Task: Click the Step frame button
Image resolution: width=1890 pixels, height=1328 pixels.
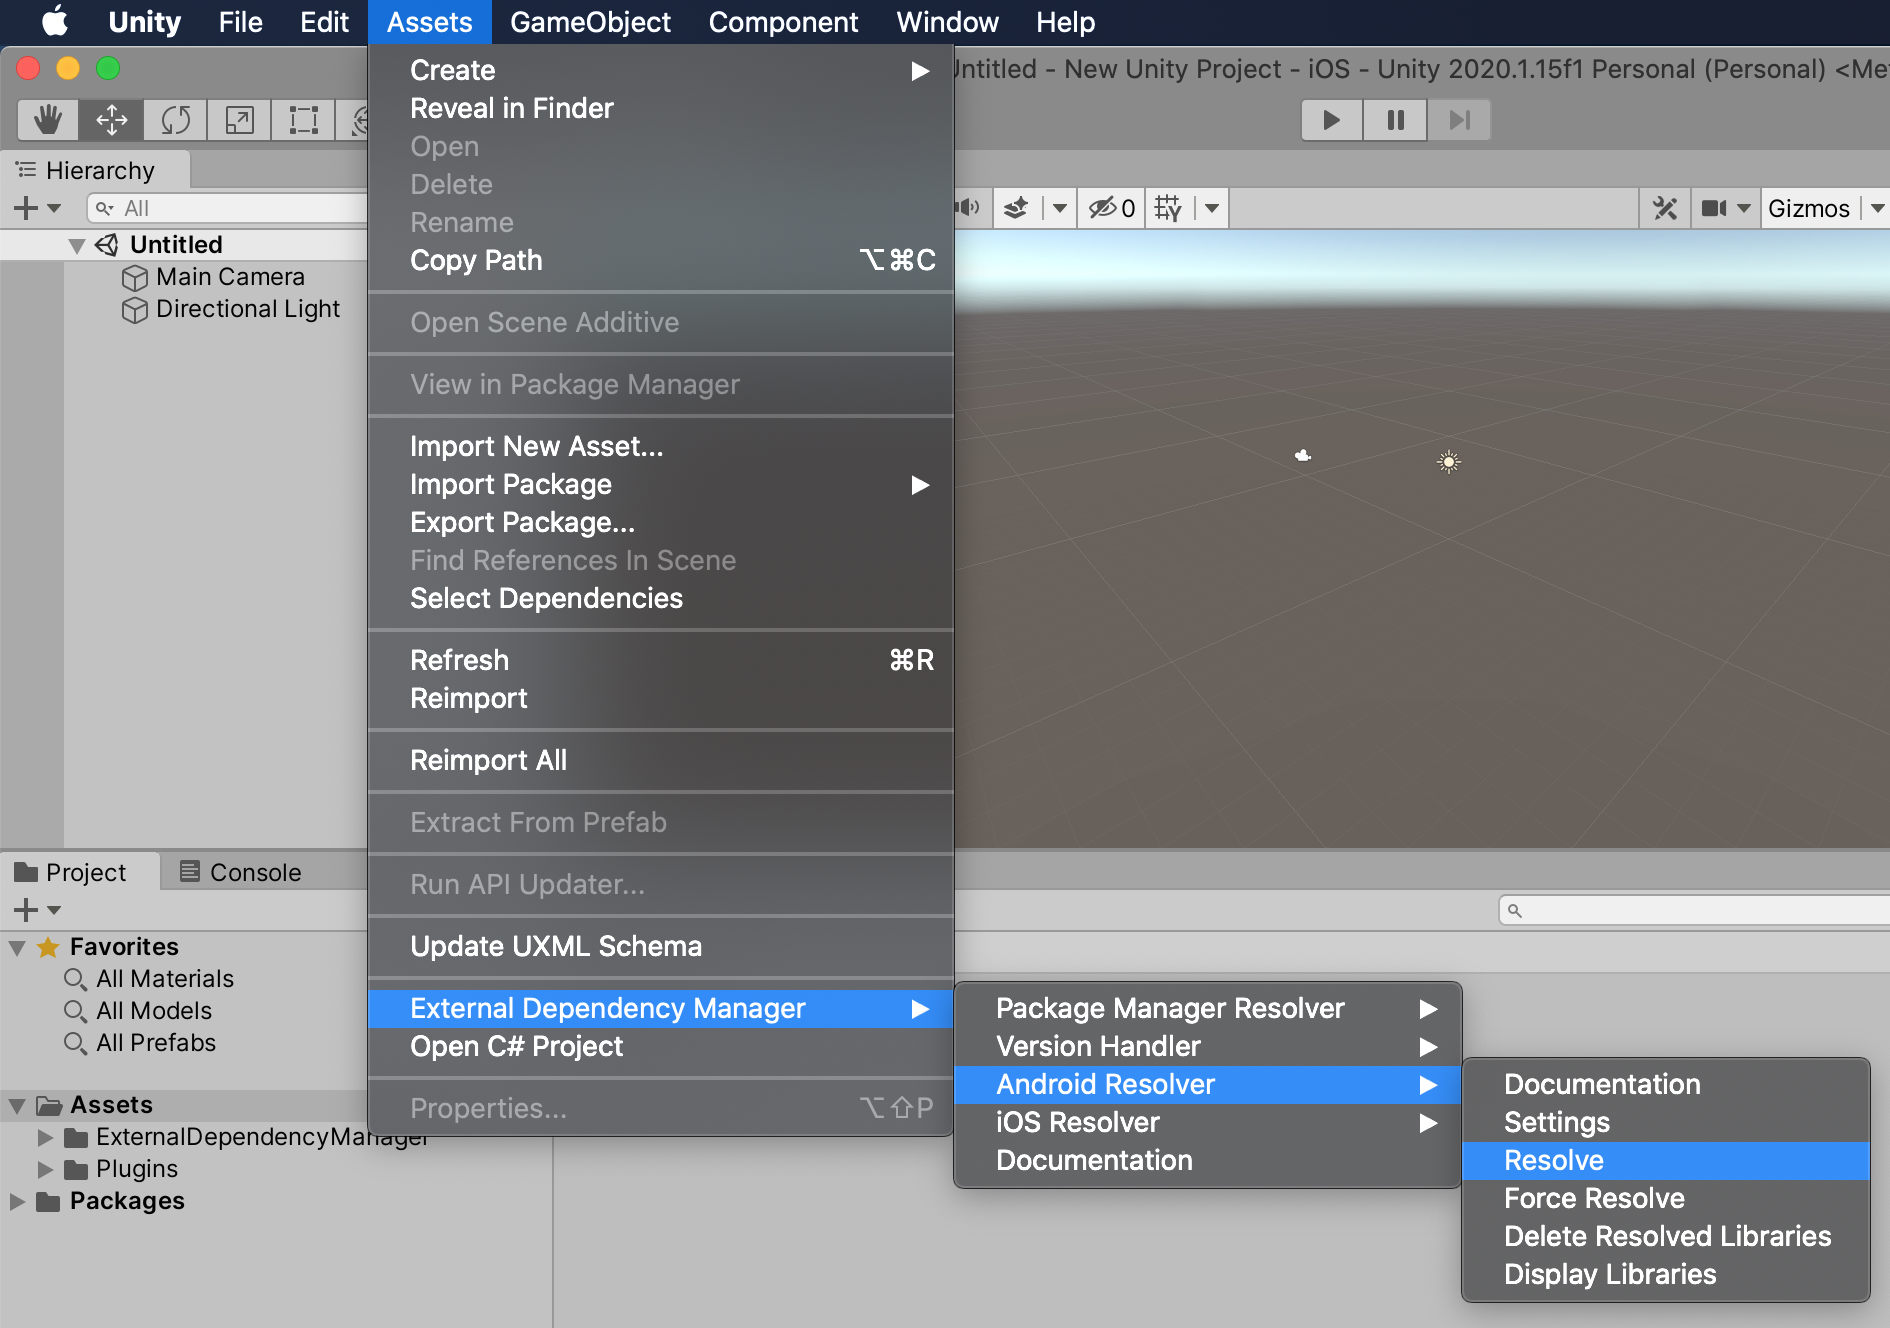Action: 1459,120
